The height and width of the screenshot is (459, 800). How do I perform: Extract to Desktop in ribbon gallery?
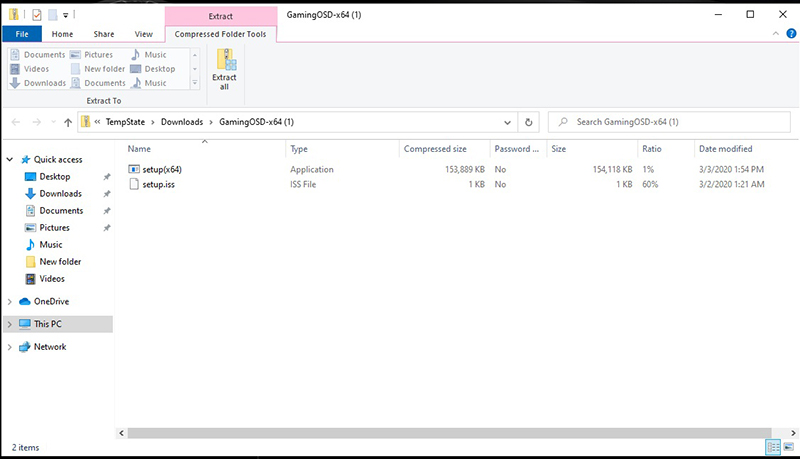(153, 69)
